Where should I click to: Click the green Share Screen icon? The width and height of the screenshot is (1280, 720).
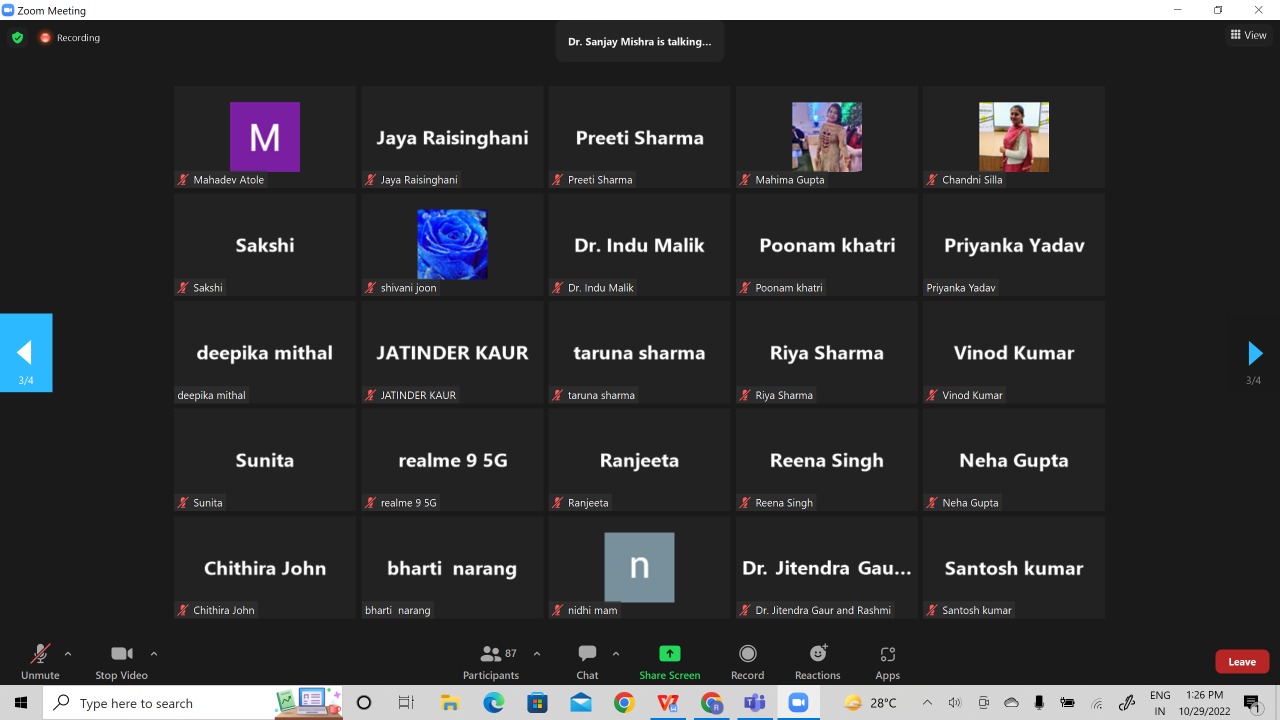[x=670, y=654]
